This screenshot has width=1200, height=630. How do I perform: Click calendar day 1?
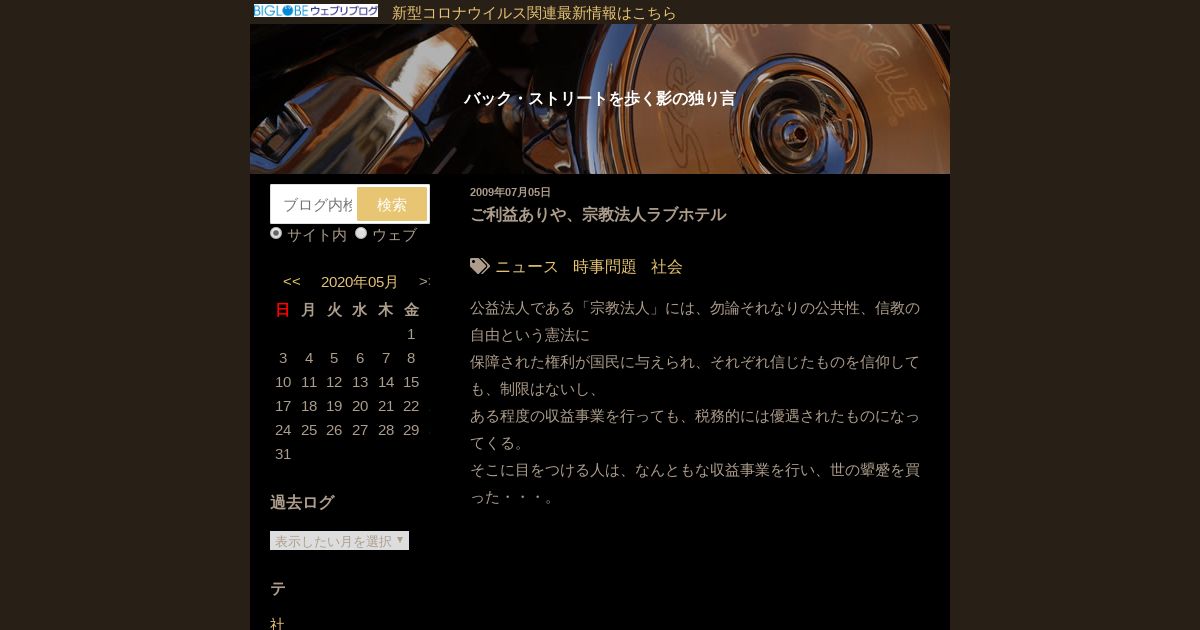click(411, 334)
